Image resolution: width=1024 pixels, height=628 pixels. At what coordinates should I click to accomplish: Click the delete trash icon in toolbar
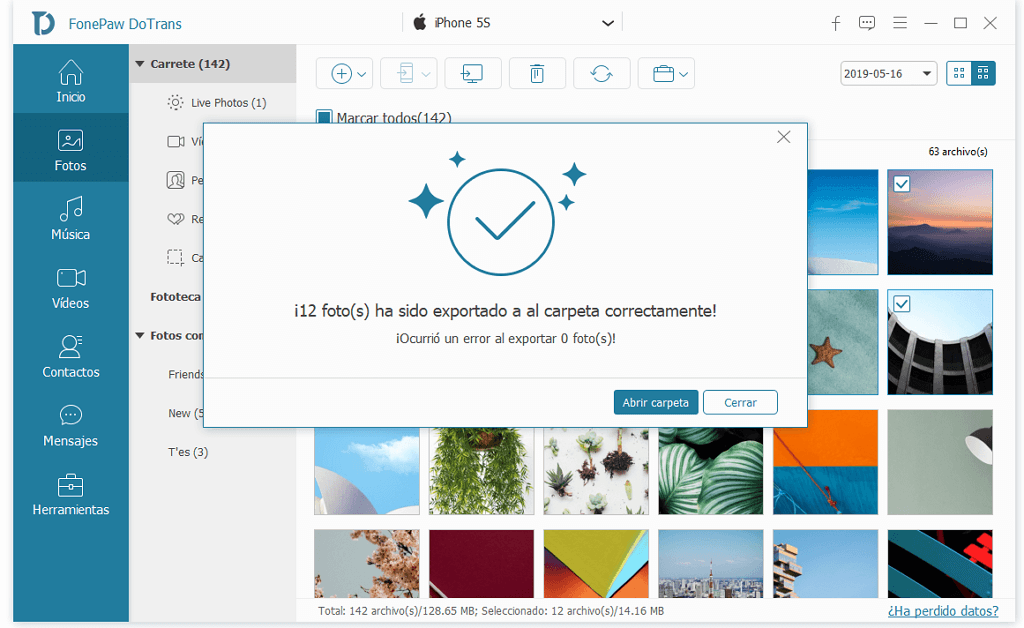537,73
